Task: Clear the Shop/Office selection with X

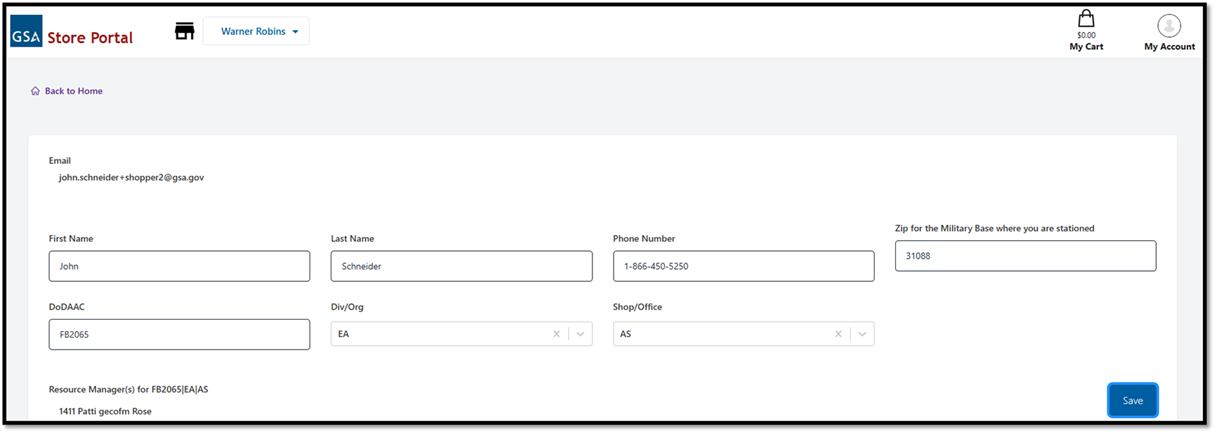Action: coord(839,334)
